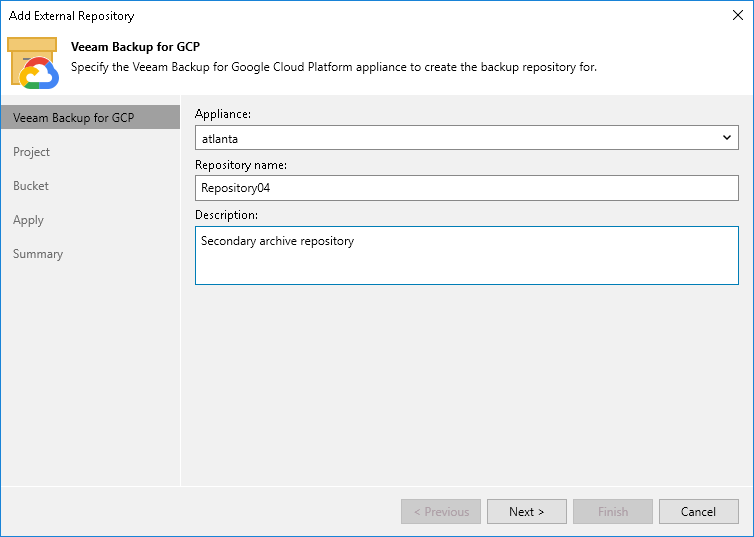The height and width of the screenshot is (537, 754).
Task: Go to the Apply wizard step
Action: click(x=28, y=220)
